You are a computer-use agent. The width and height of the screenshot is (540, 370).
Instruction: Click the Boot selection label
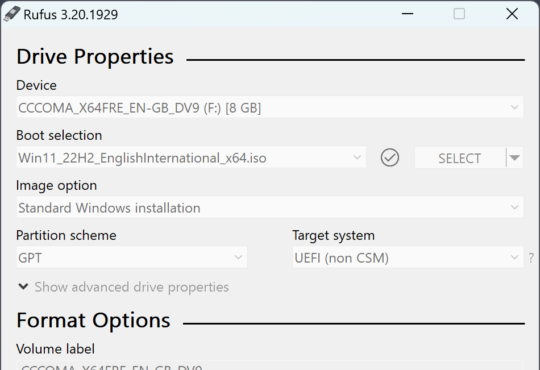pos(59,135)
